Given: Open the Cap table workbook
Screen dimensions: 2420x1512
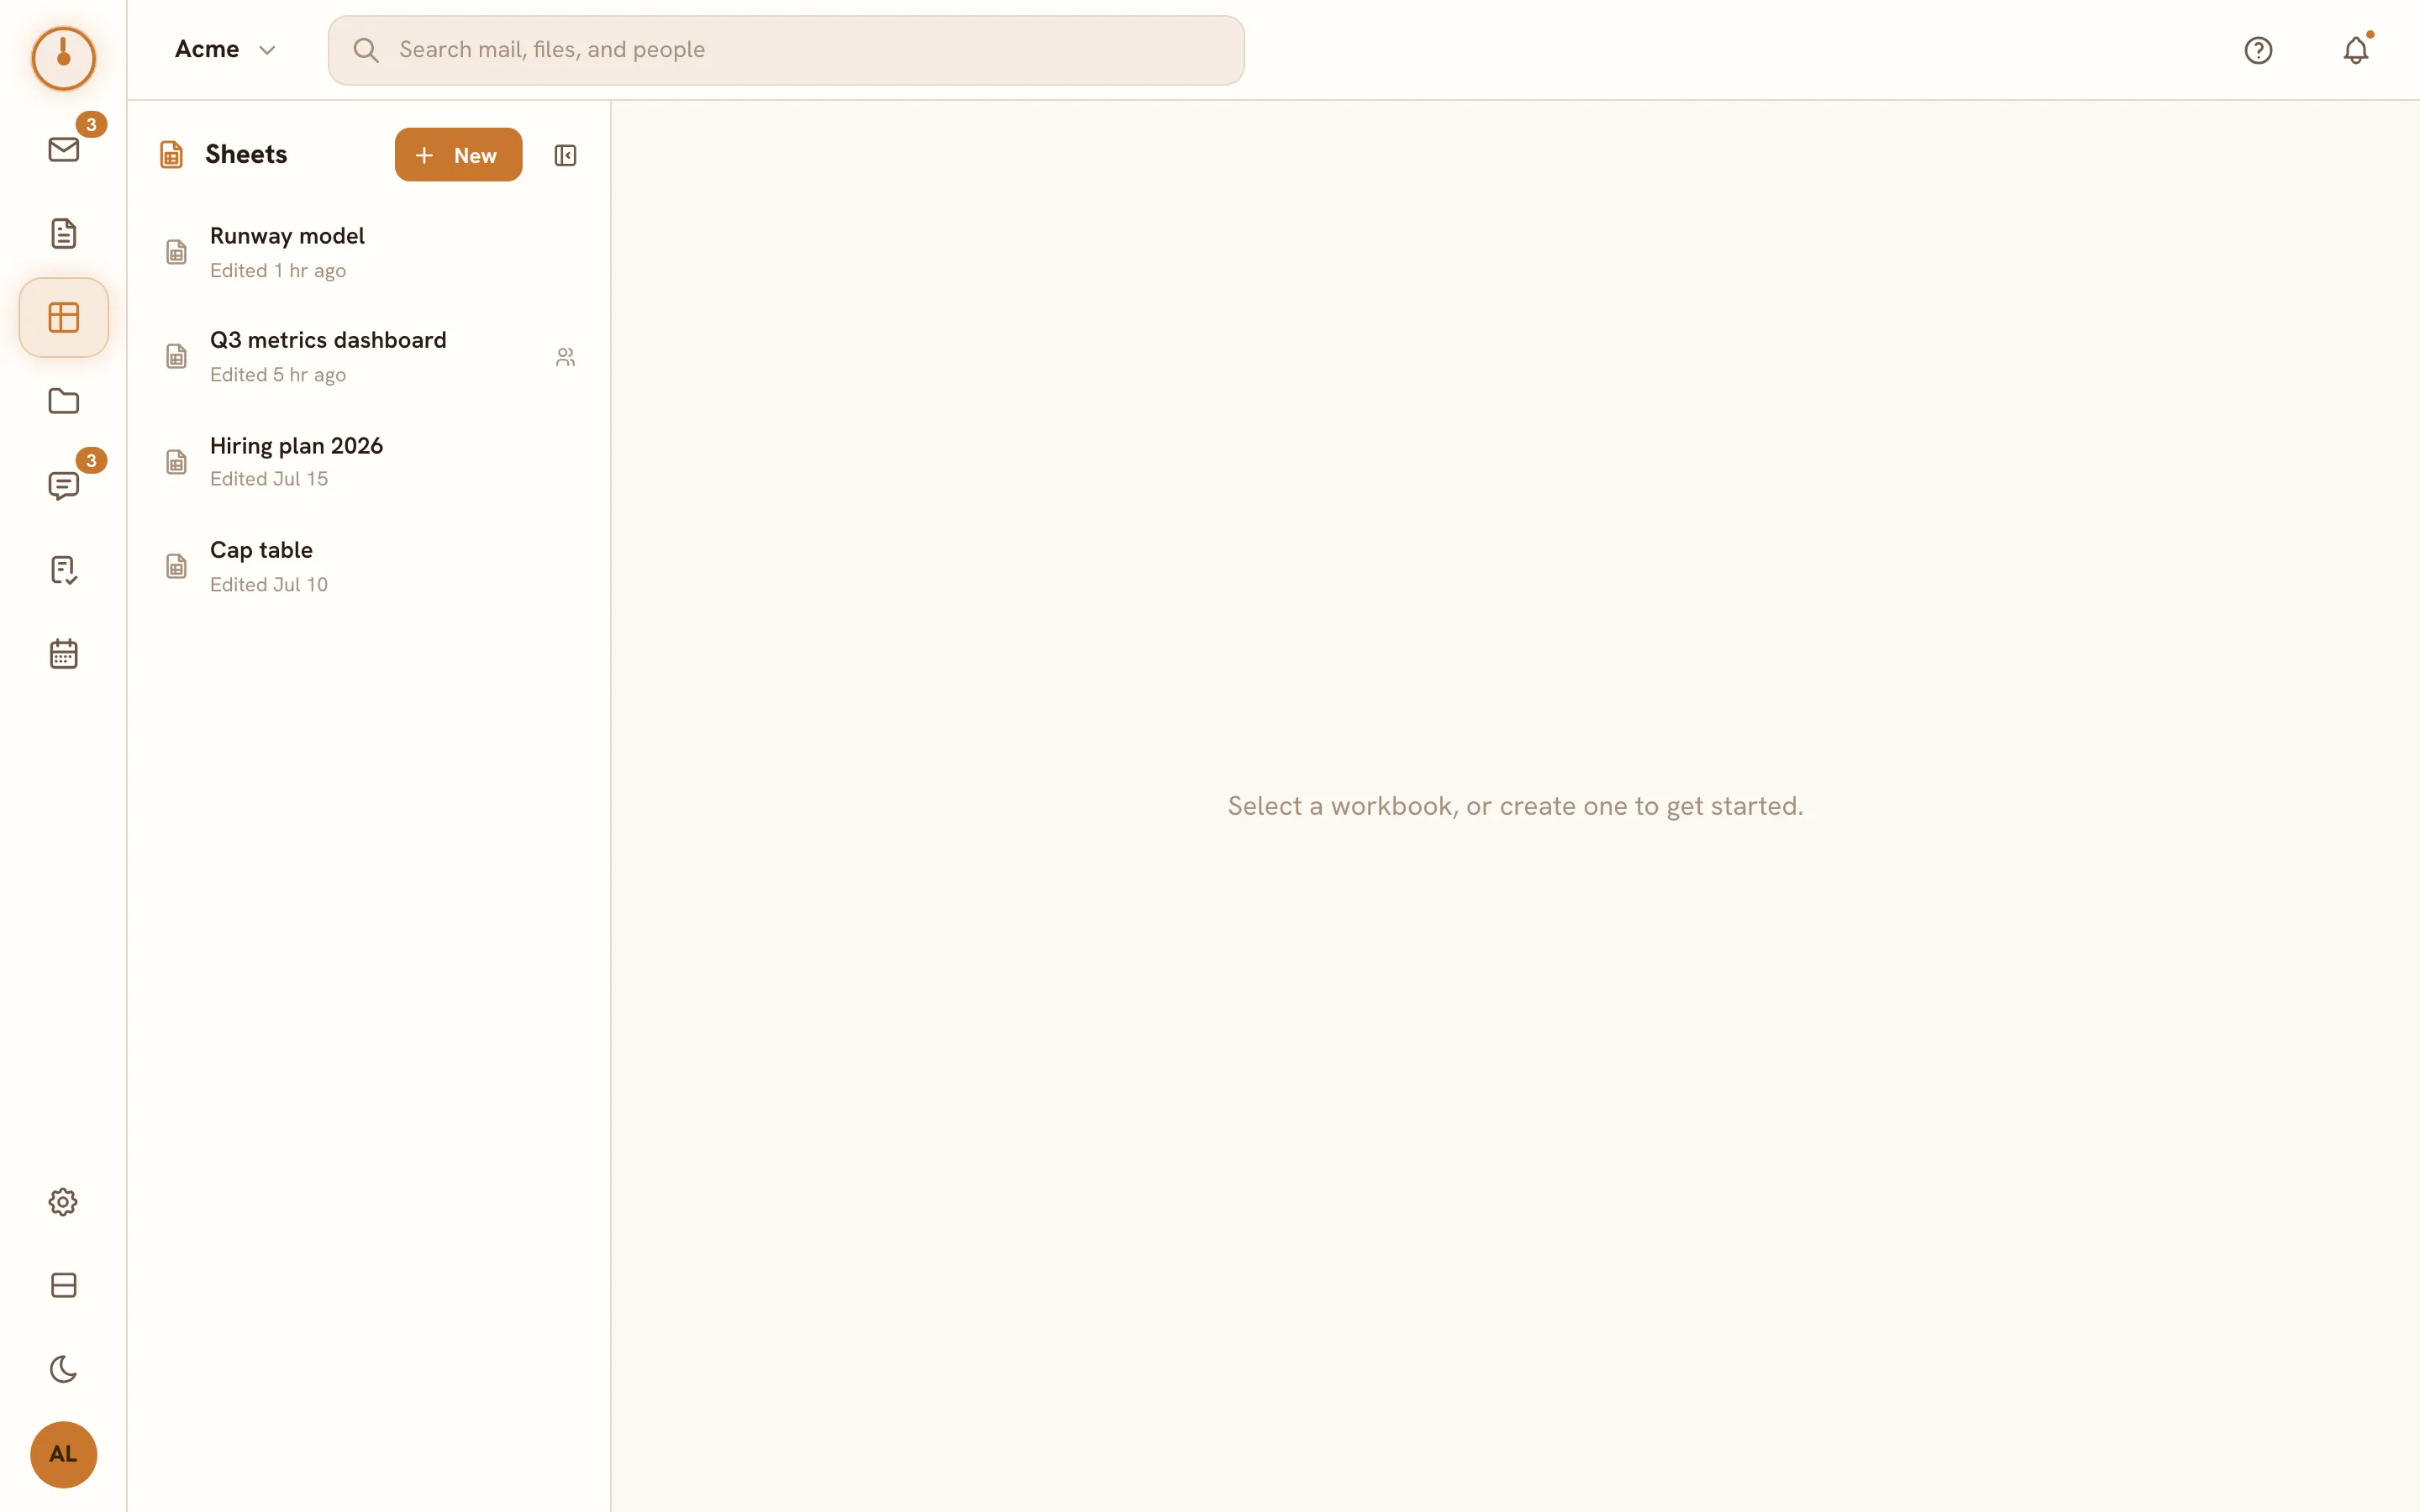Looking at the screenshot, I should 369,567.
